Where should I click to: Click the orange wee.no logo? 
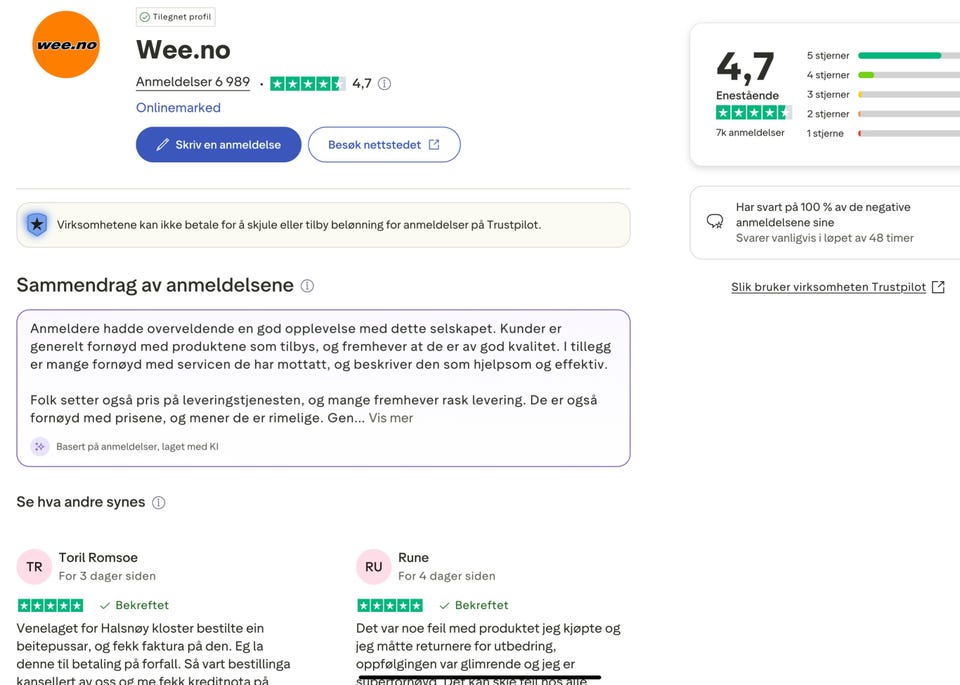pos(66,45)
